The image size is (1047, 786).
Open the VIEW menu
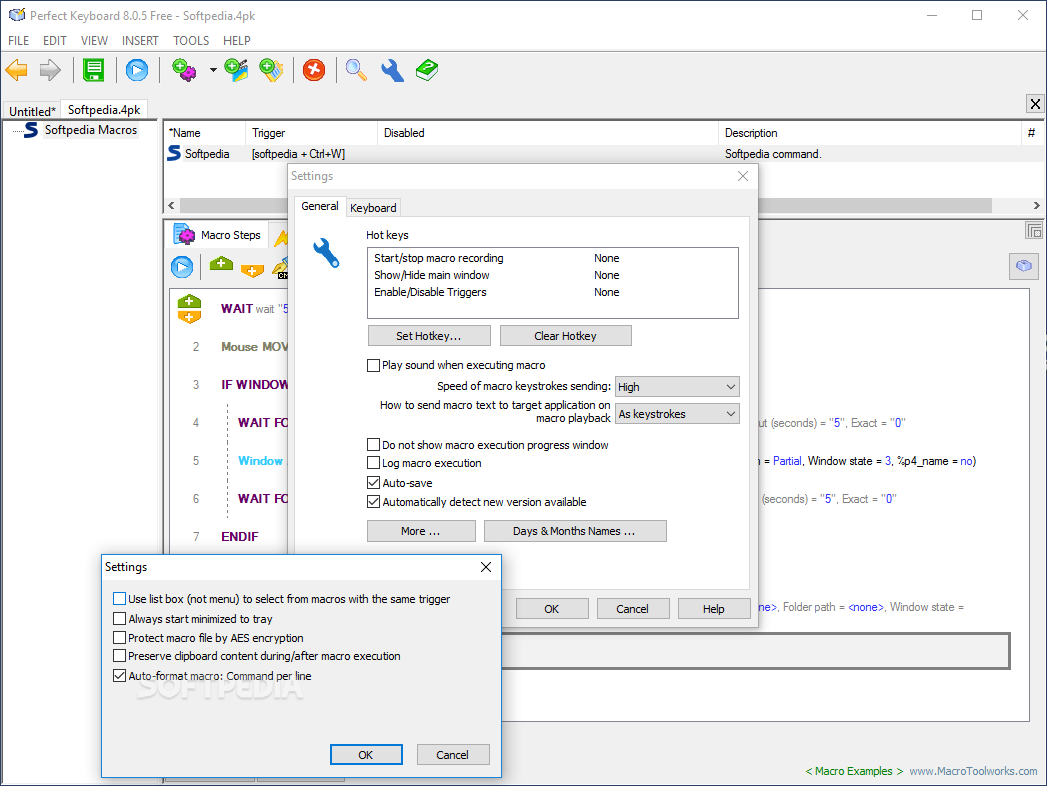(94, 41)
